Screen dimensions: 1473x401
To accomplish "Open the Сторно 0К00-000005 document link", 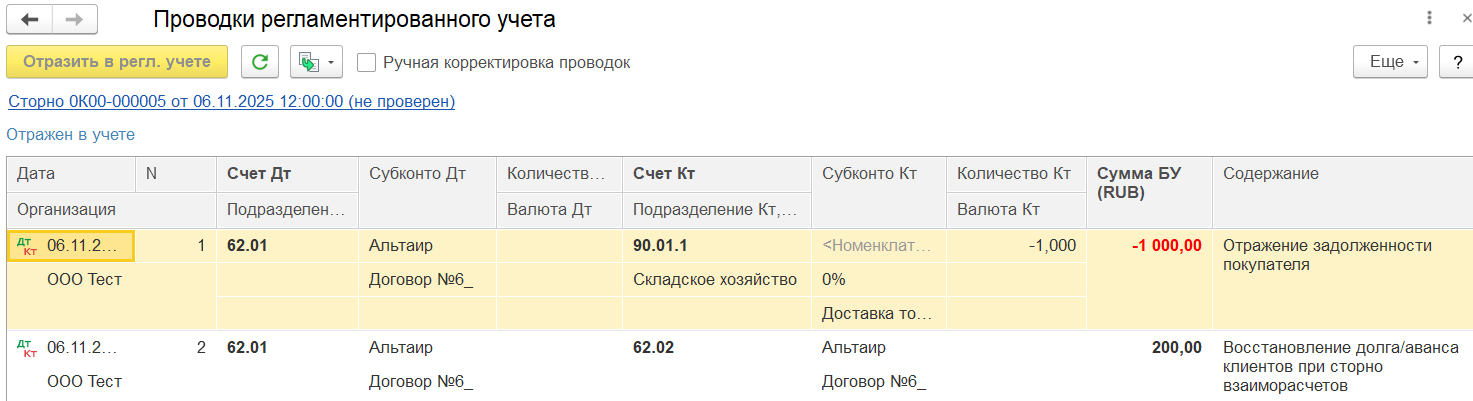I will tap(231, 101).
